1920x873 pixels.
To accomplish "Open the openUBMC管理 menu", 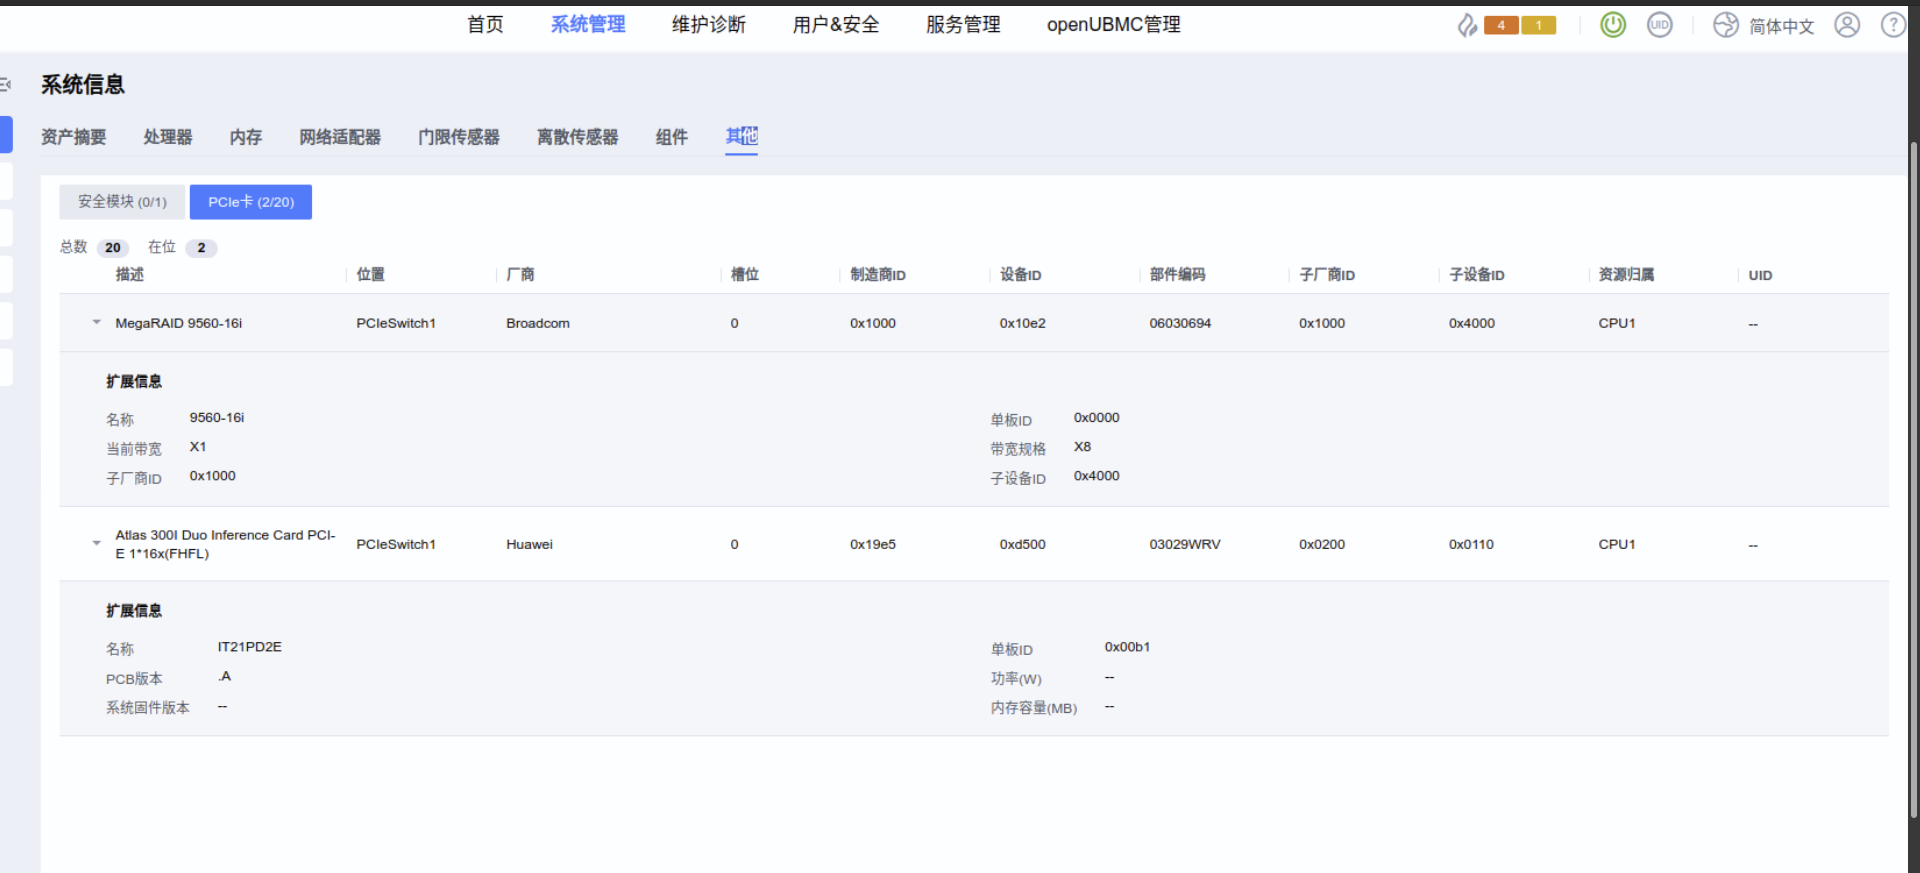I will coord(1113,25).
